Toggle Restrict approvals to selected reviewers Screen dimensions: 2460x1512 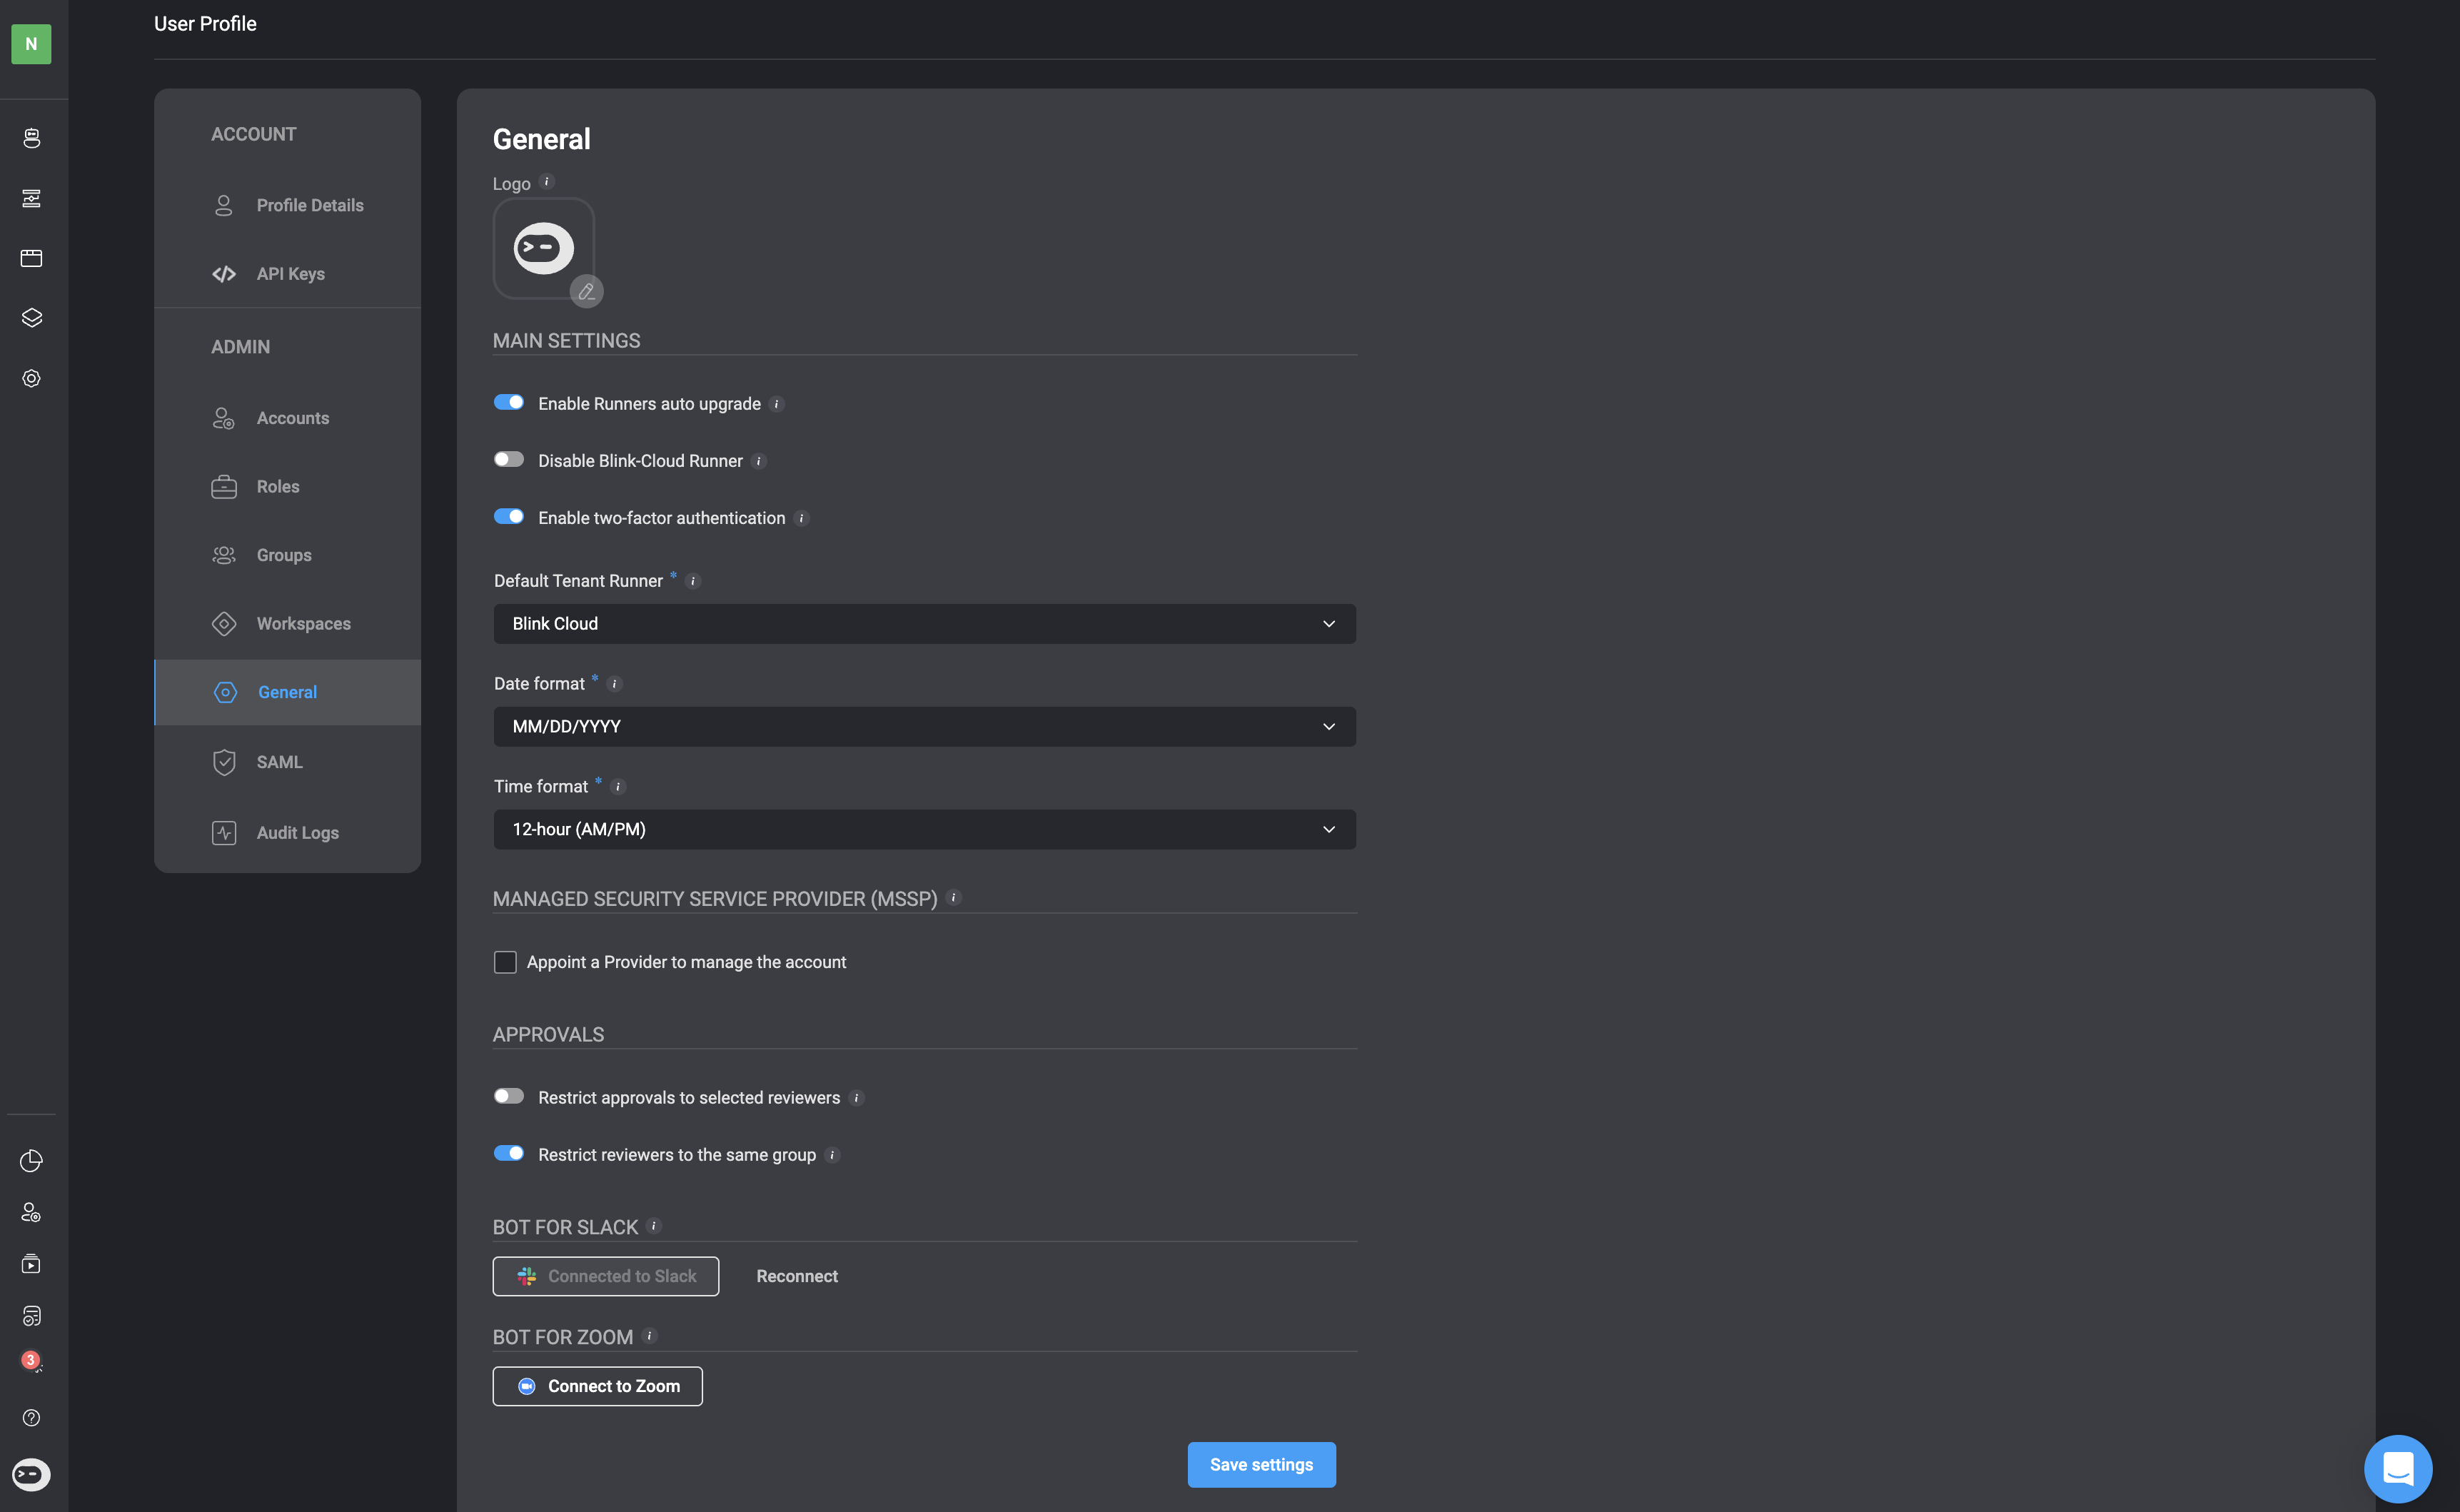coord(509,1096)
